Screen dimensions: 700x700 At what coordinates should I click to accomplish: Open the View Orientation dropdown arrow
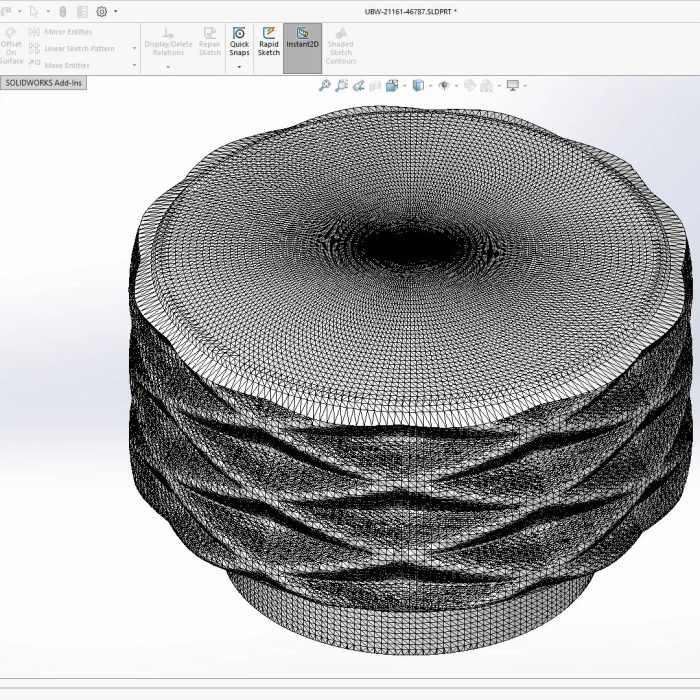(404, 86)
